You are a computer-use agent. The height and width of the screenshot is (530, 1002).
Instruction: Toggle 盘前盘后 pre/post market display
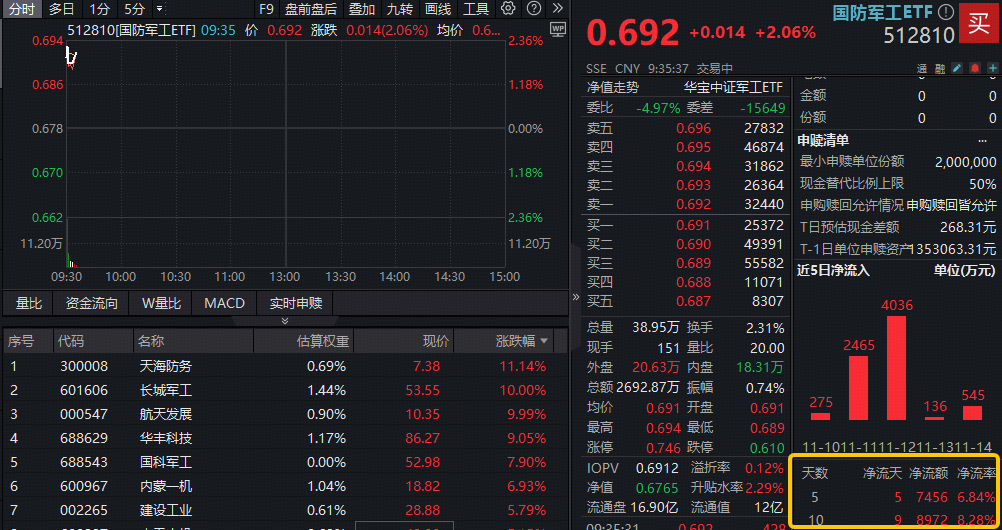[x=311, y=9]
